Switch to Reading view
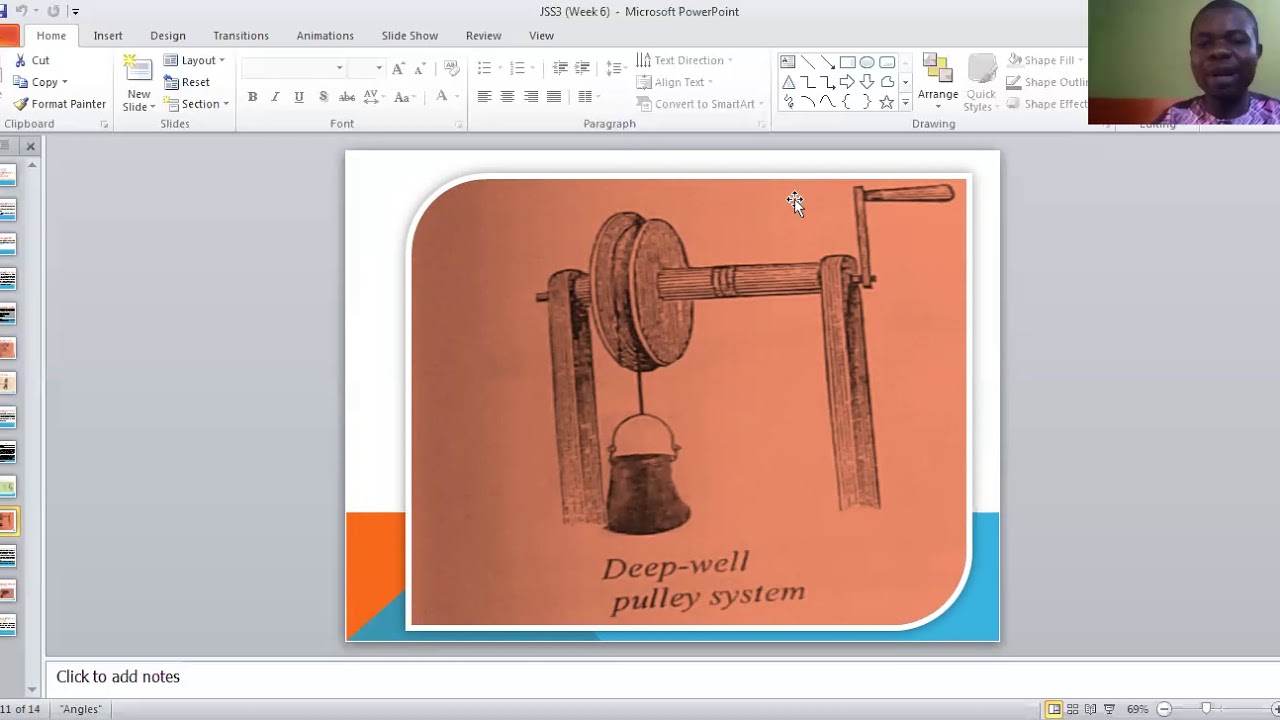 coord(1091,709)
